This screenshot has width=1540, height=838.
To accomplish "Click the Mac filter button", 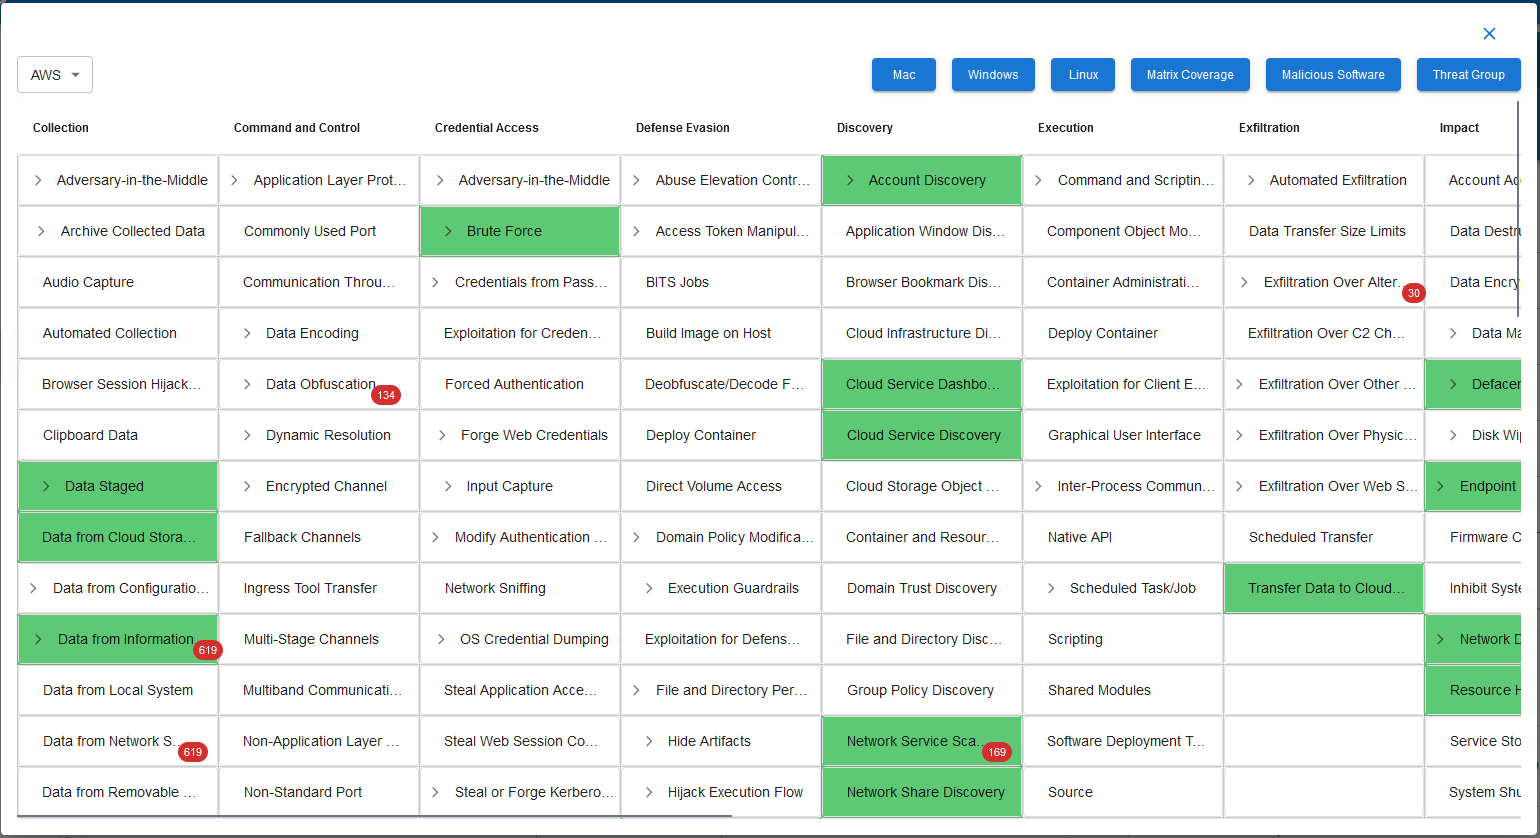I will click(x=903, y=75).
